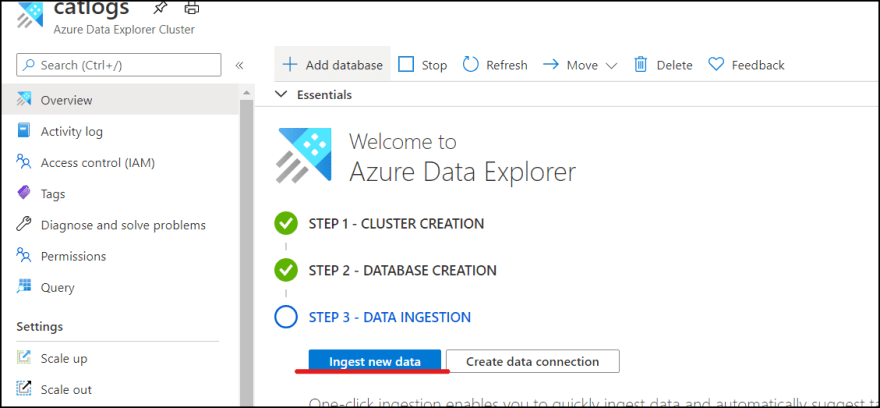Image resolution: width=880 pixels, height=408 pixels.
Task: Click Step 1 green checkmark
Action: 286,224
